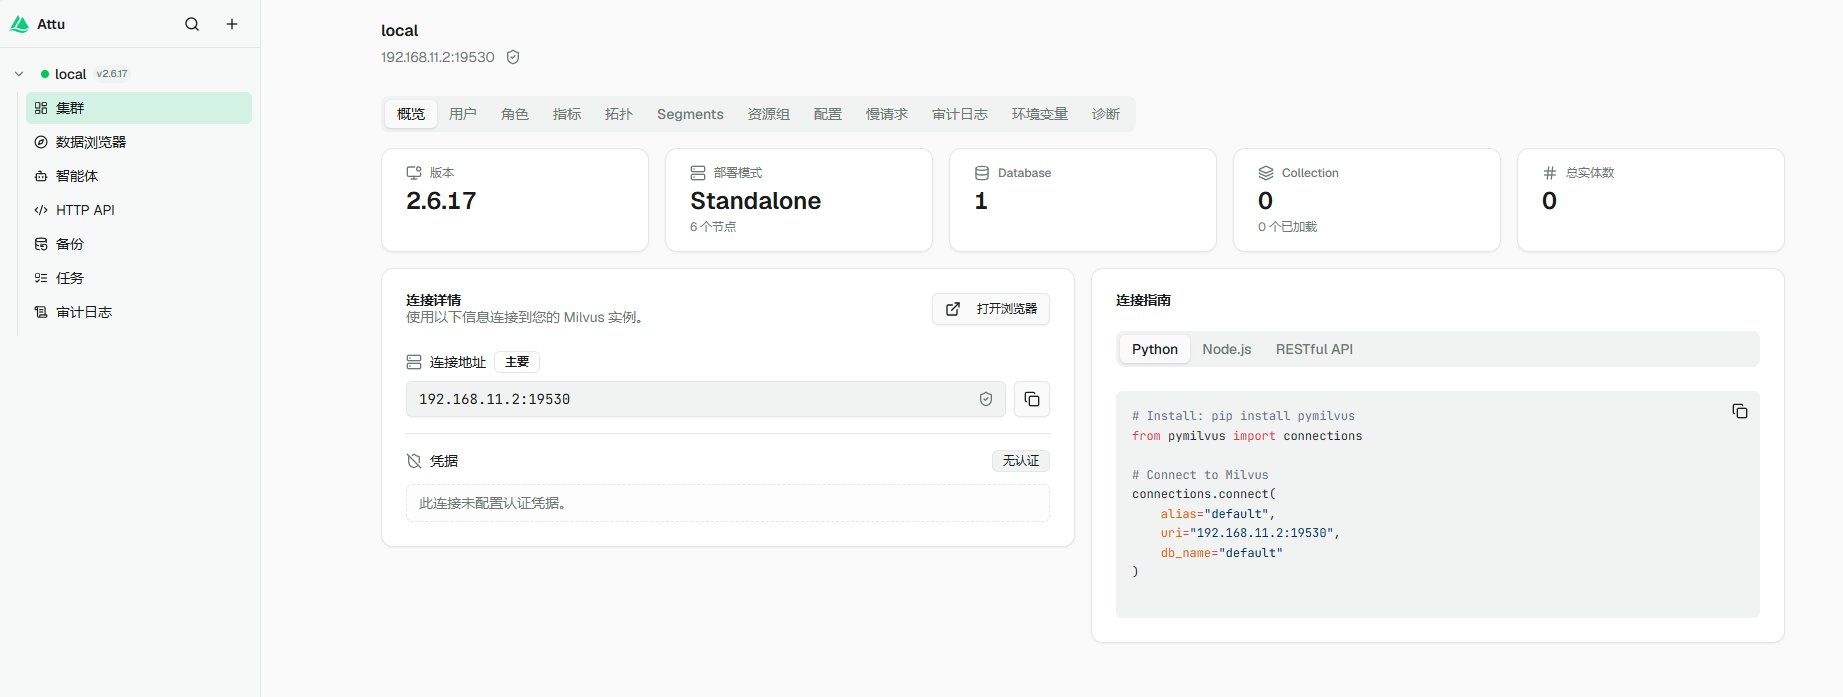The height and width of the screenshot is (697, 1843).
Task: Switch to the 环境变量 tab
Action: pyautogui.click(x=1040, y=114)
